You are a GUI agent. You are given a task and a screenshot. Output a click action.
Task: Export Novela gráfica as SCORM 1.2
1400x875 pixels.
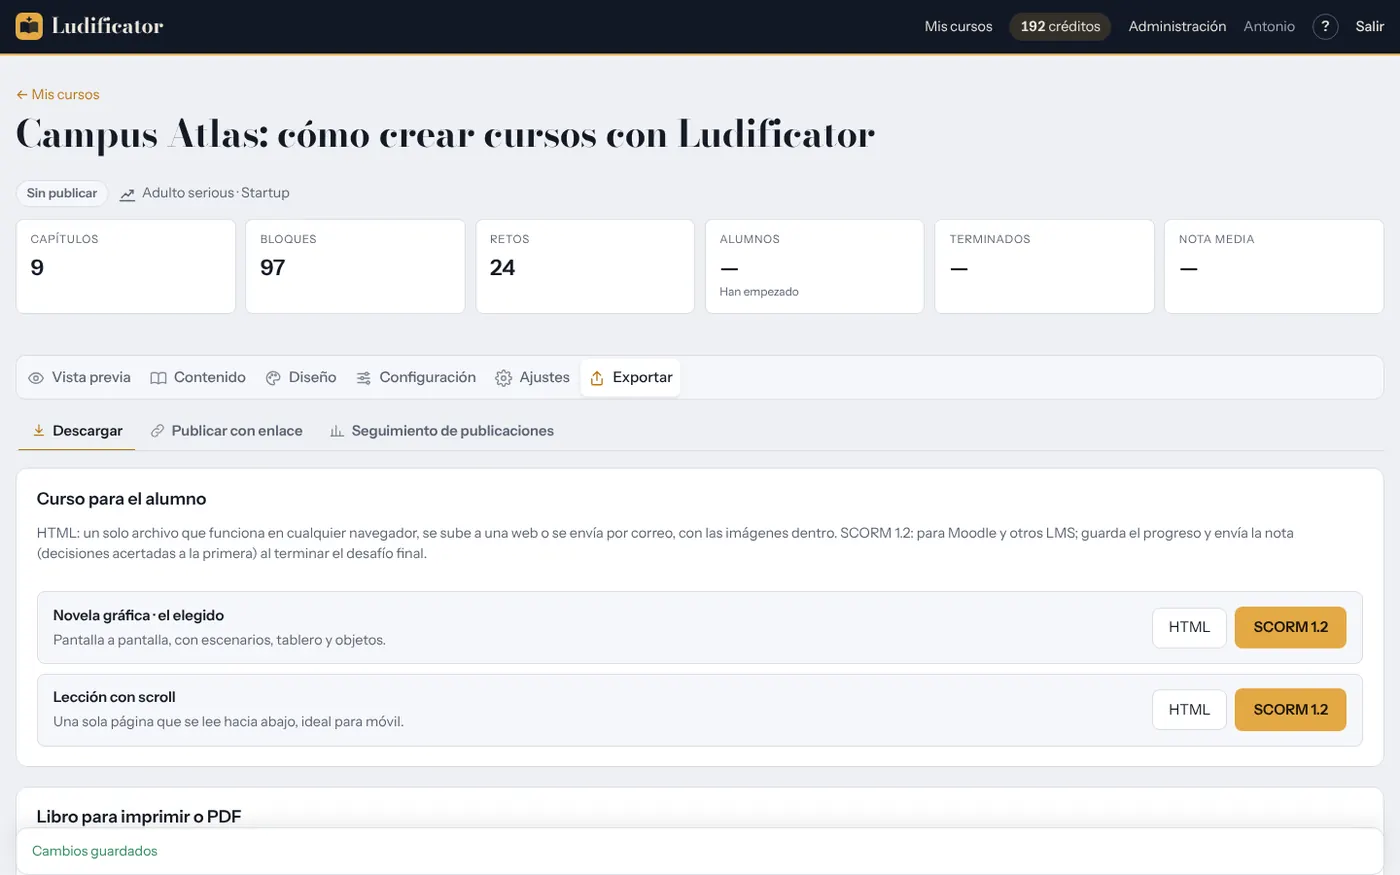(1290, 627)
